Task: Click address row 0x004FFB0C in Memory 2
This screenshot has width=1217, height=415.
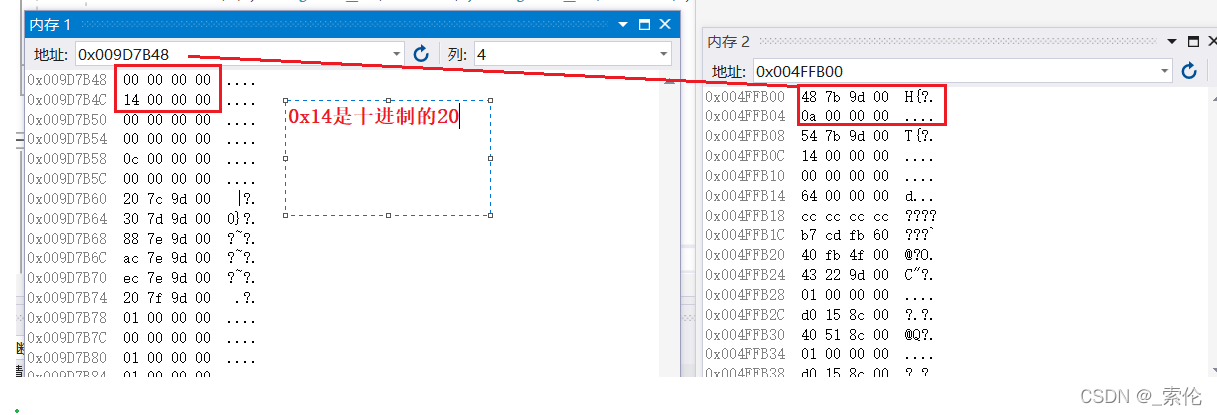Action: [x=820, y=156]
